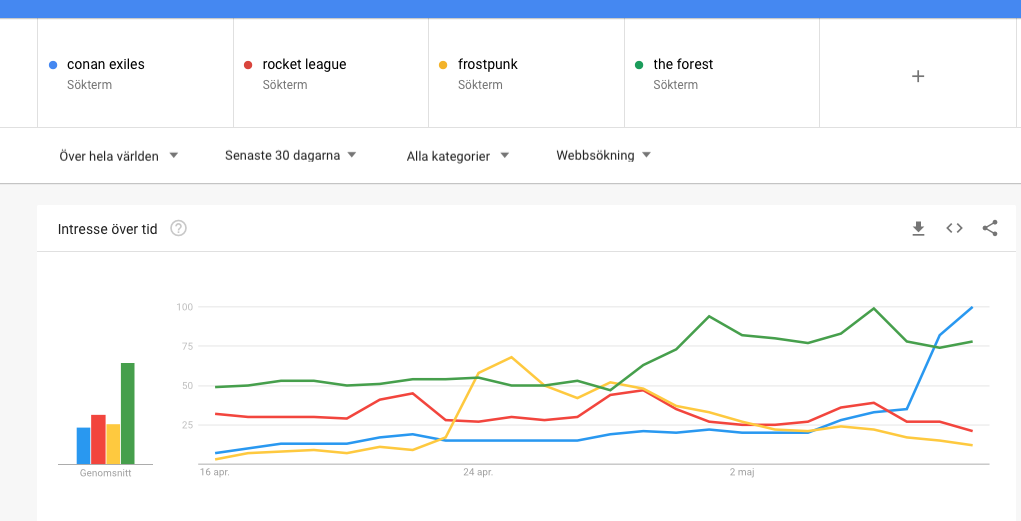Screen dimensions: 1021x521
Task: Click the yellow average bar
Action: click(113, 444)
